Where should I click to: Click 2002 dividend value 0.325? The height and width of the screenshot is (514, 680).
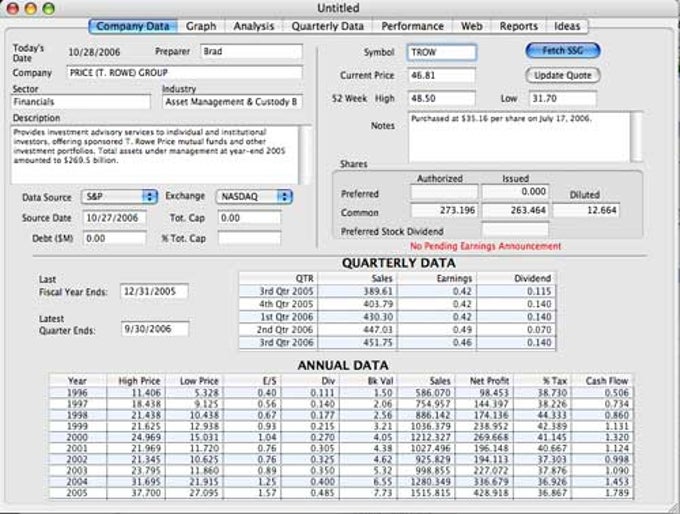[323, 459]
